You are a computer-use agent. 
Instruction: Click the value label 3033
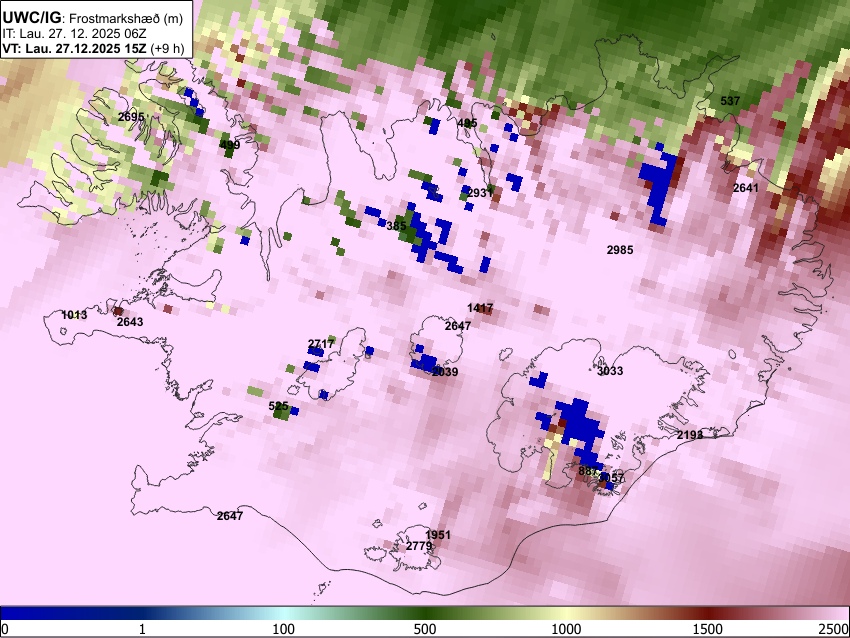(610, 371)
